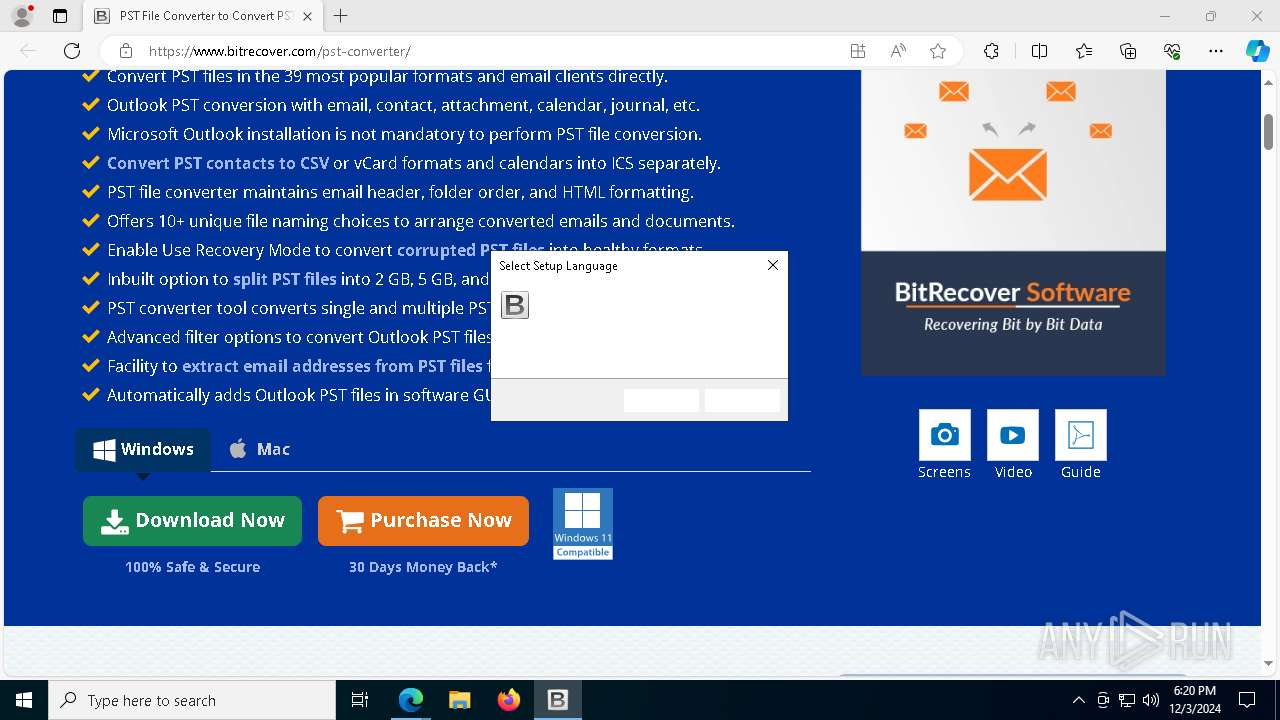Click the second blank button in setup dialog
This screenshot has width=1280, height=720.
point(742,400)
